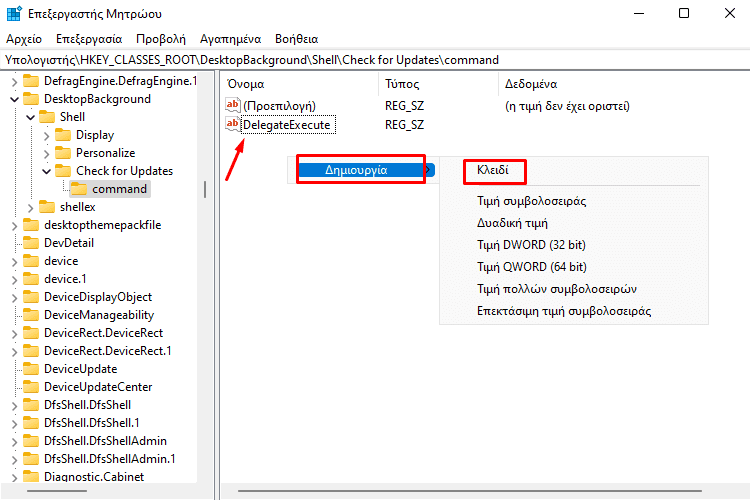
Task: Click the DeviceManageability folder icon
Action: coord(31,315)
